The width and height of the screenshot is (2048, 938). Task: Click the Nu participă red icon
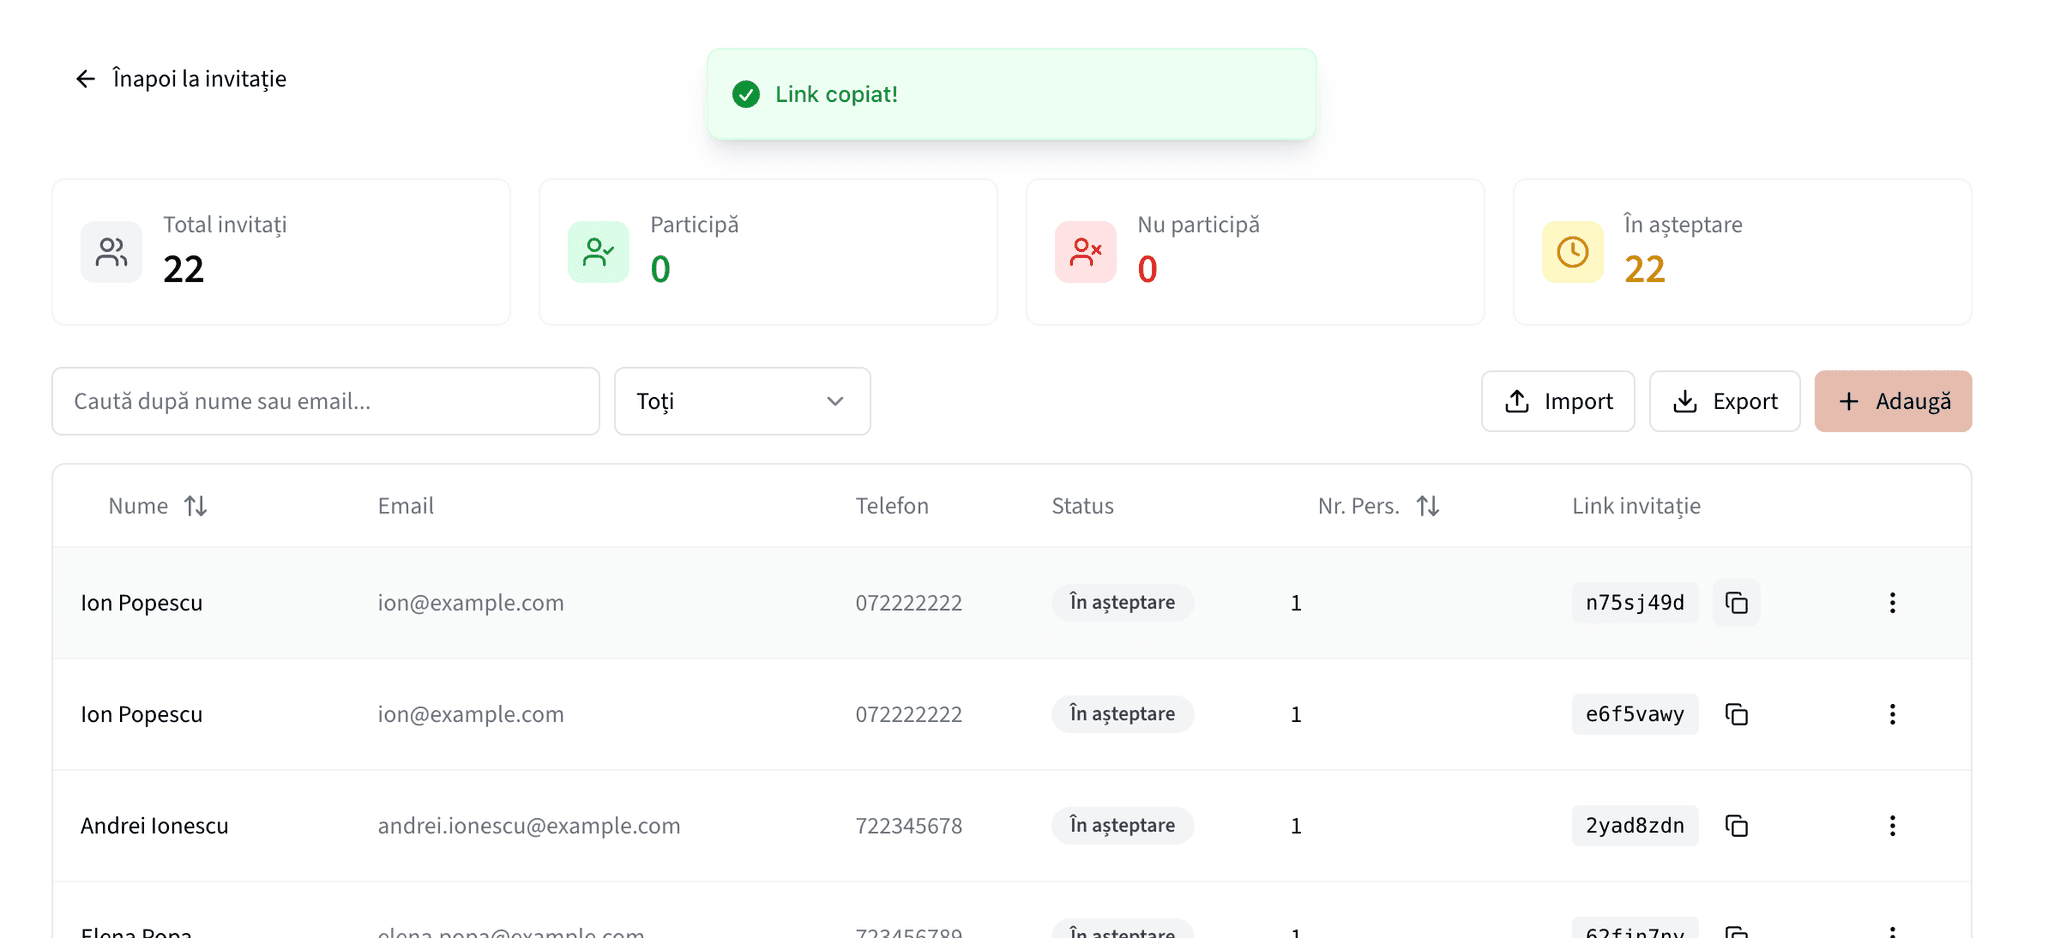pyautogui.click(x=1085, y=252)
